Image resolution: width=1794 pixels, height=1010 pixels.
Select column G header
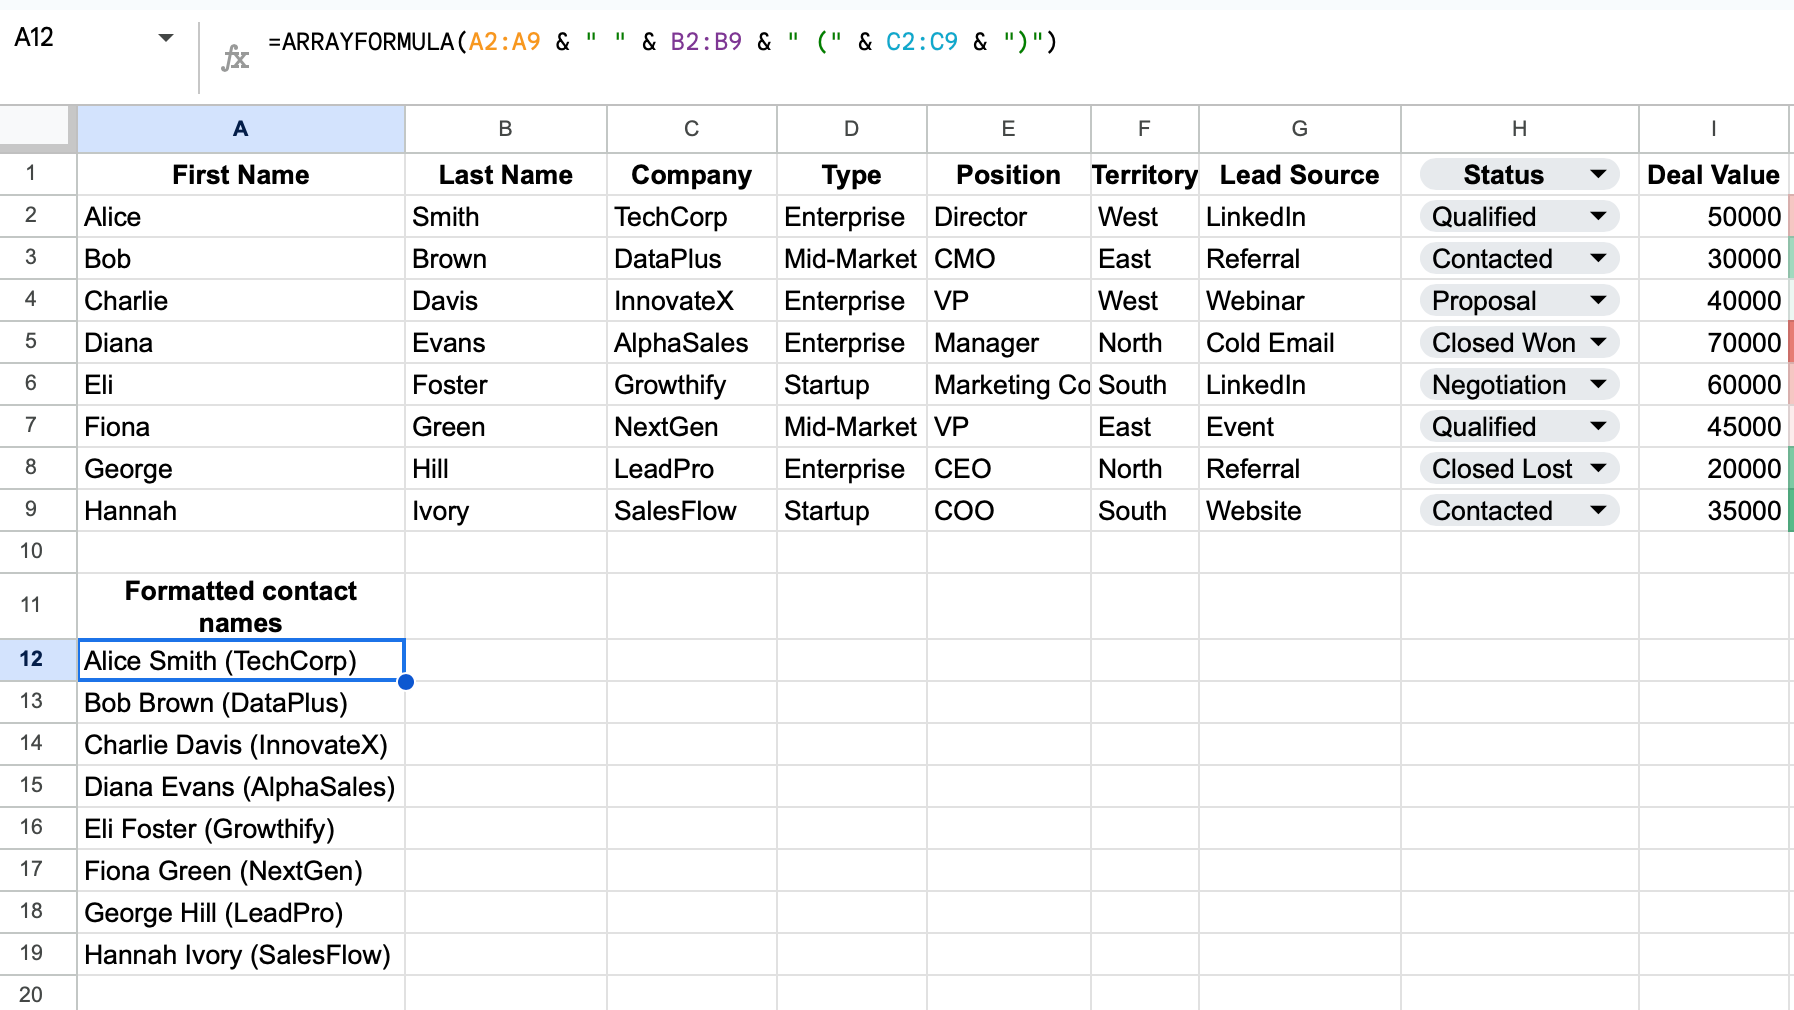pos(1299,129)
